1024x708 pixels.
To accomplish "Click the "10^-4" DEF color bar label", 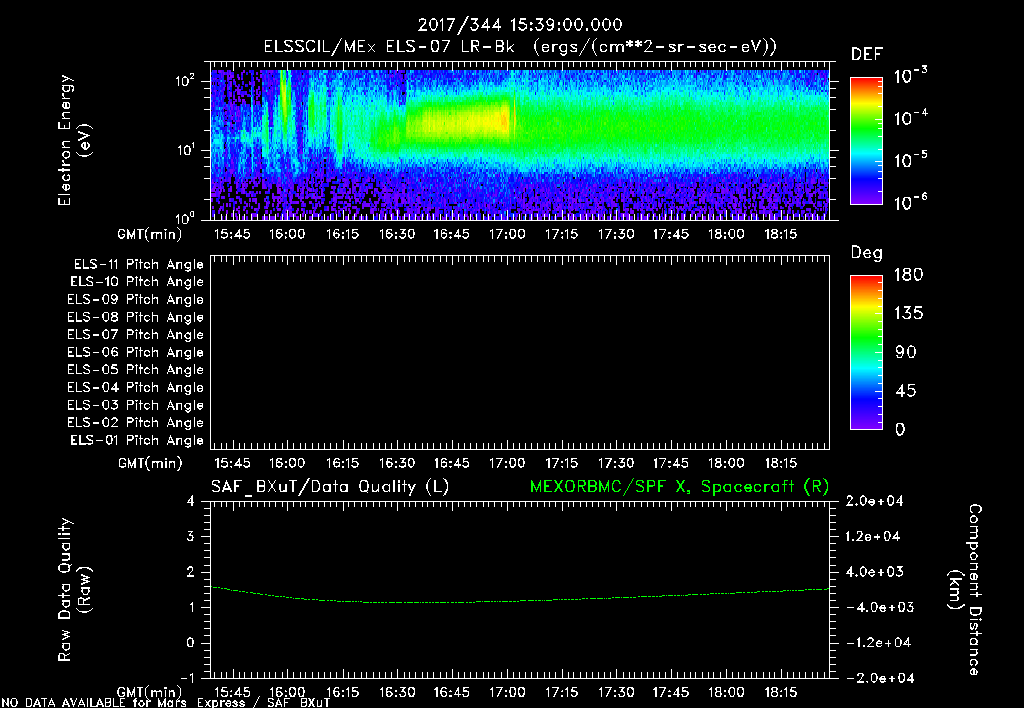I will pyautogui.click(x=910, y=118).
